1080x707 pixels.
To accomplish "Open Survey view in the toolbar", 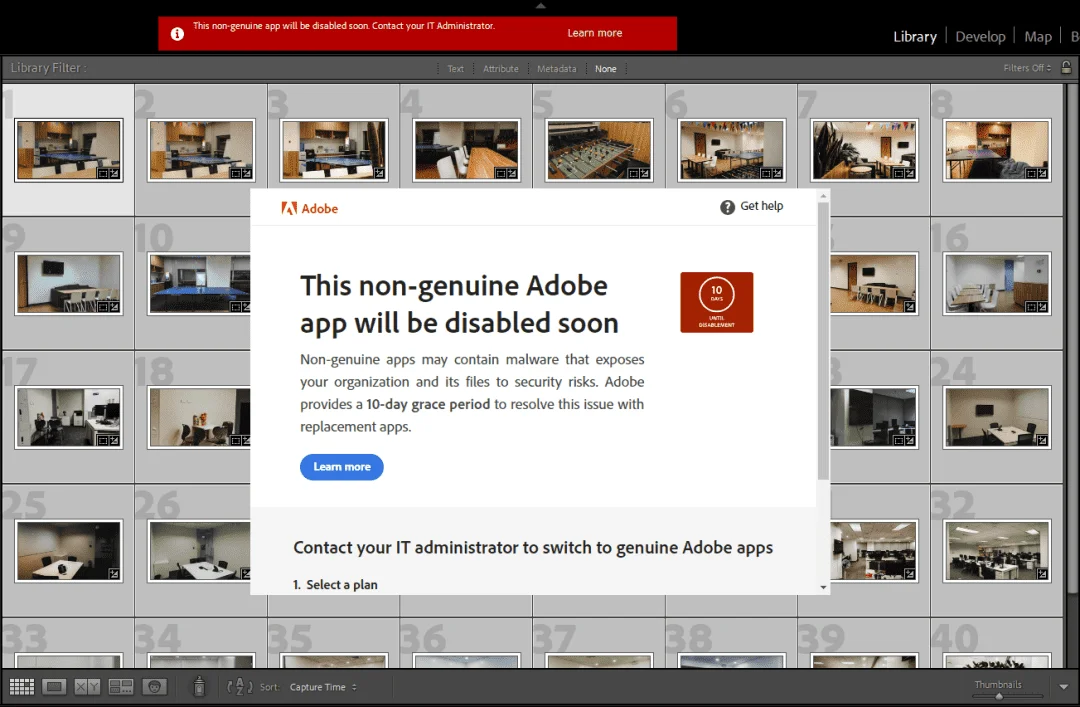I will pos(121,686).
